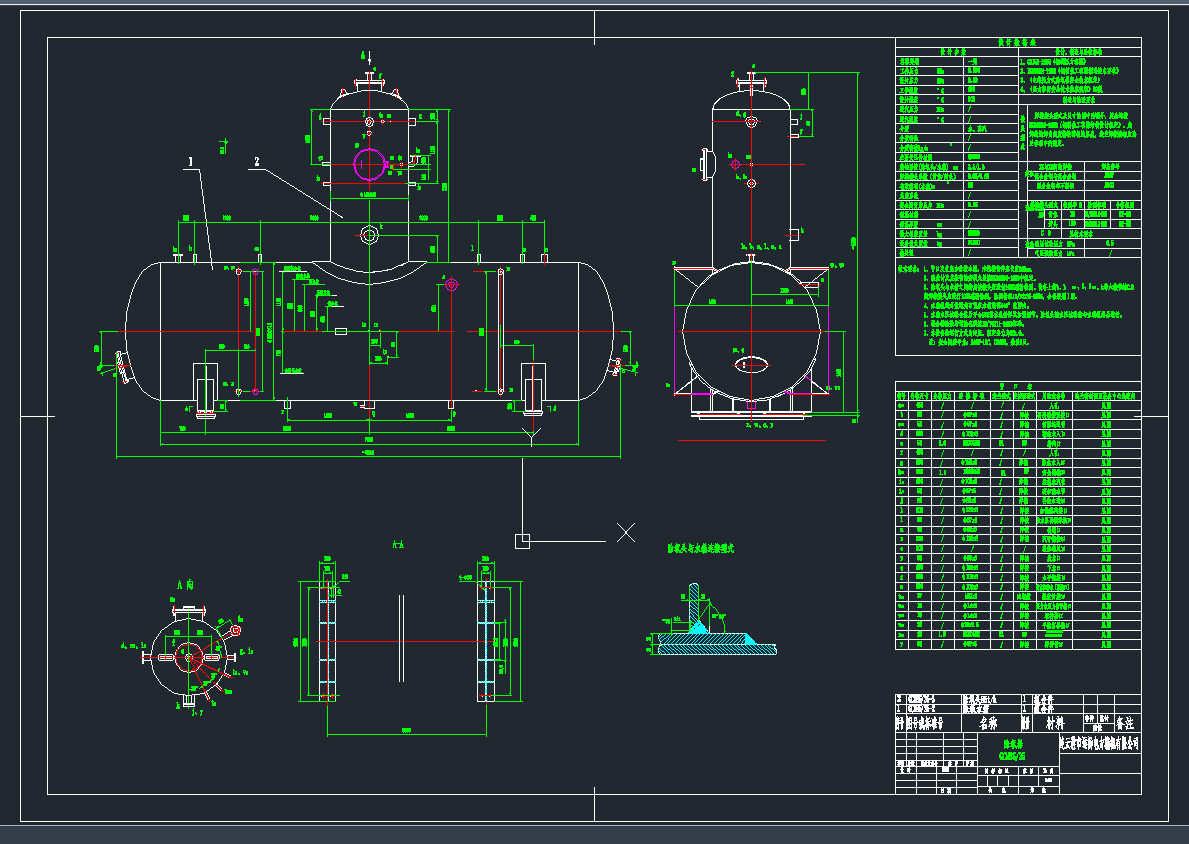Screen dimensions: 1189x844
Task: Select the elliptical manhole in the side view
Action: (751, 364)
